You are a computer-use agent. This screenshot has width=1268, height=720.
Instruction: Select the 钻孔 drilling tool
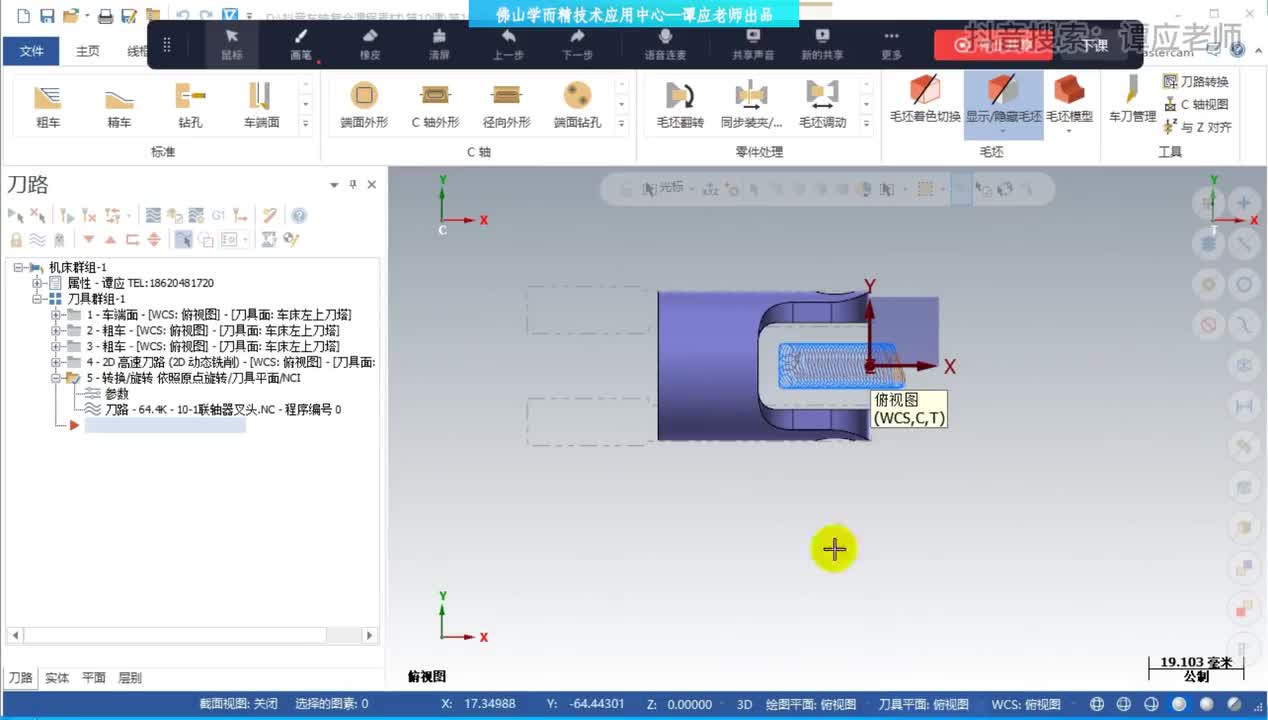(190, 106)
